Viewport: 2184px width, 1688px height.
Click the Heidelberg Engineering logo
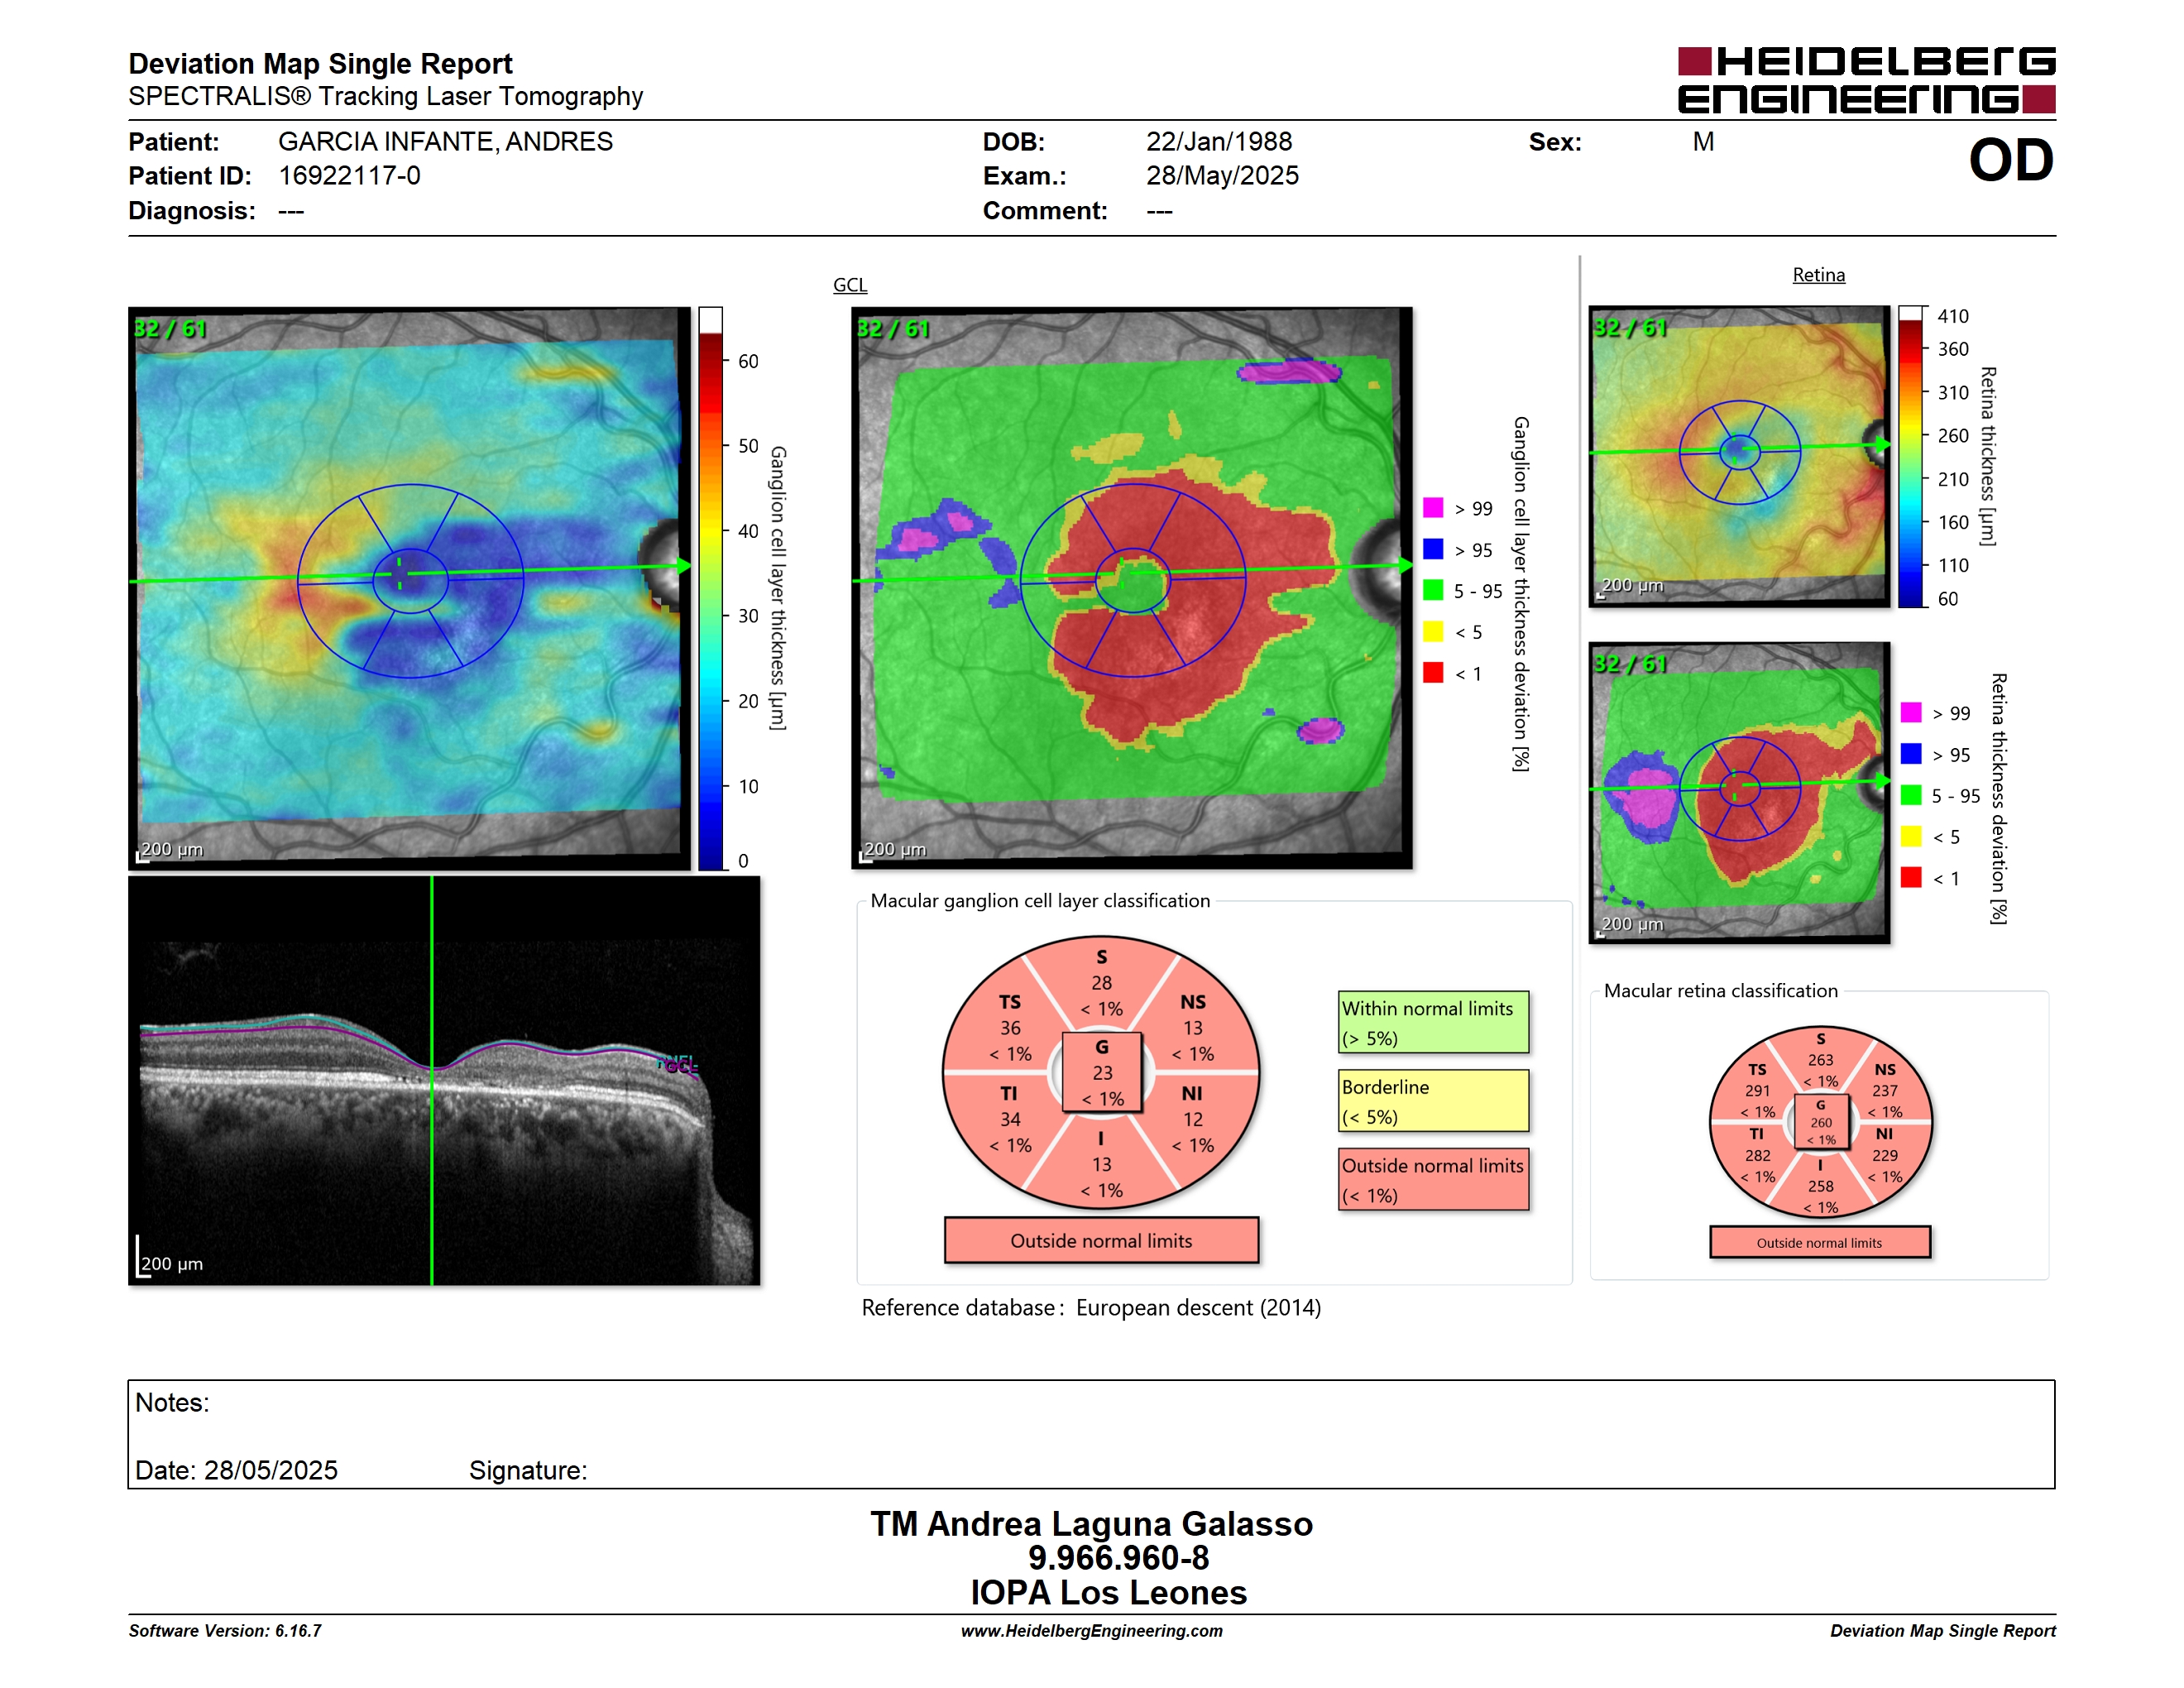coord(1866,80)
